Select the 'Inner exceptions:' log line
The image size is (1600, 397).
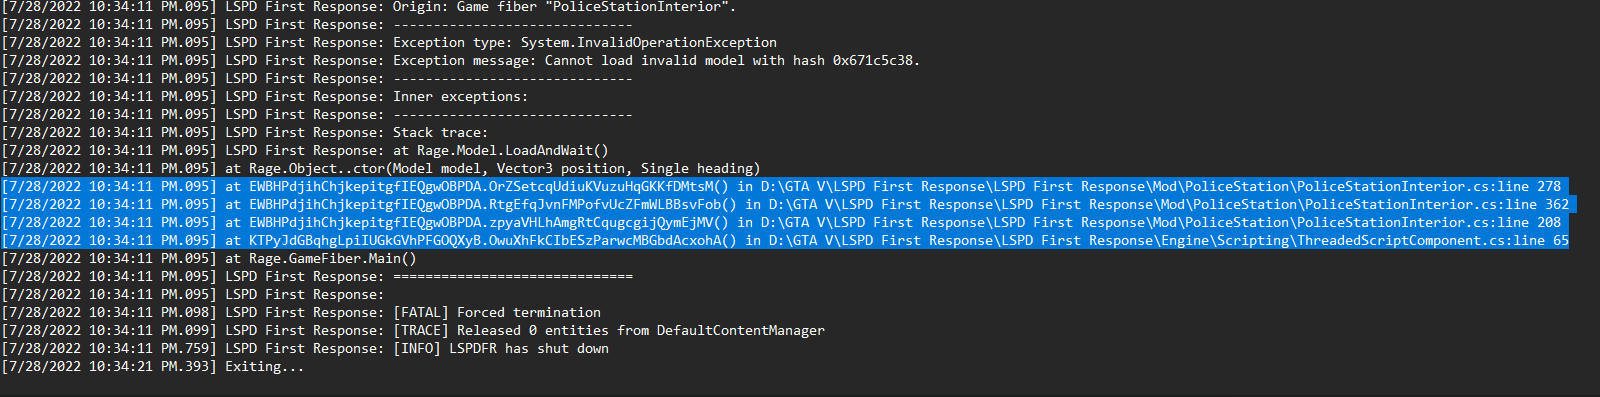coord(265,97)
